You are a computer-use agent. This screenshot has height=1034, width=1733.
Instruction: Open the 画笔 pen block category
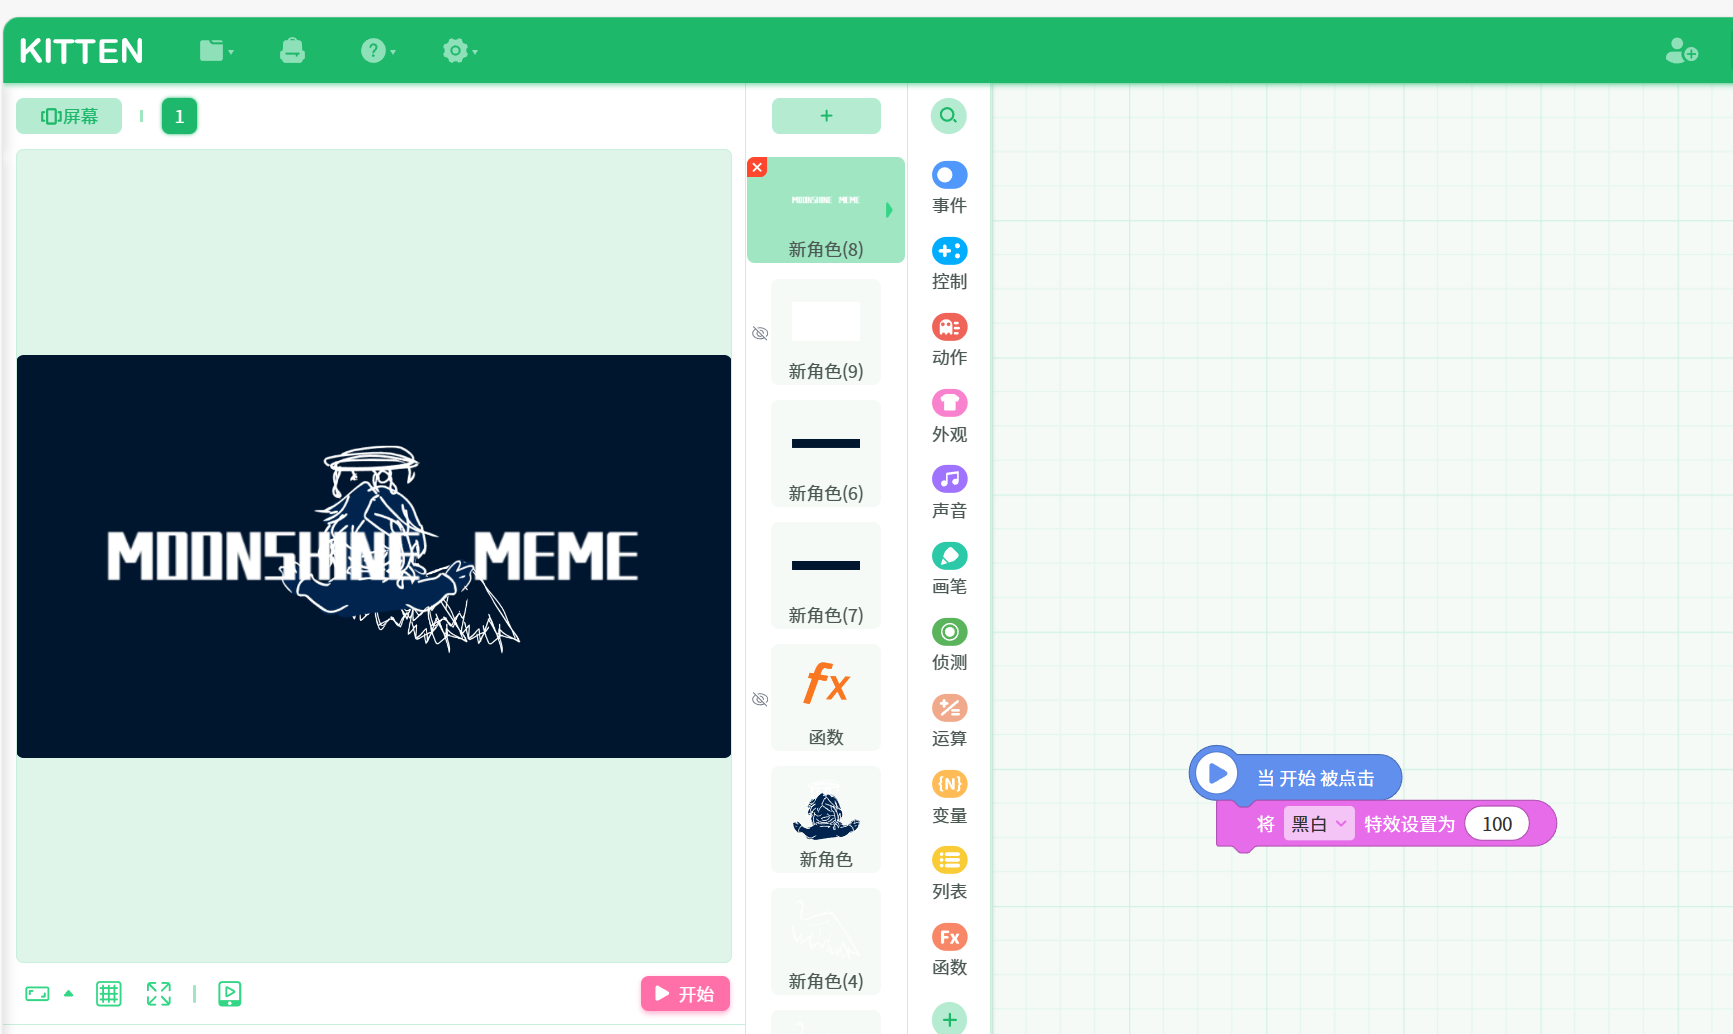point(949,570)
